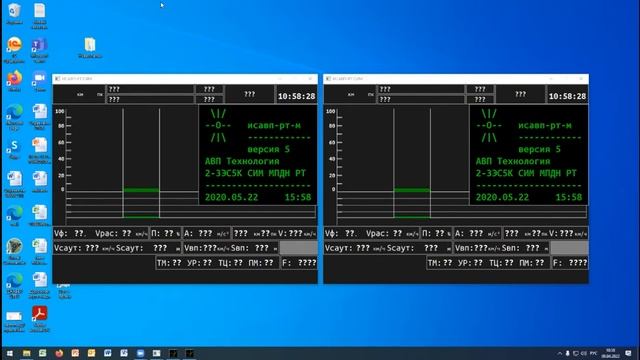Click the F: ???? field in left window
Image resolution: width=640 pixels, height=360 pixels.
[299, 263]
